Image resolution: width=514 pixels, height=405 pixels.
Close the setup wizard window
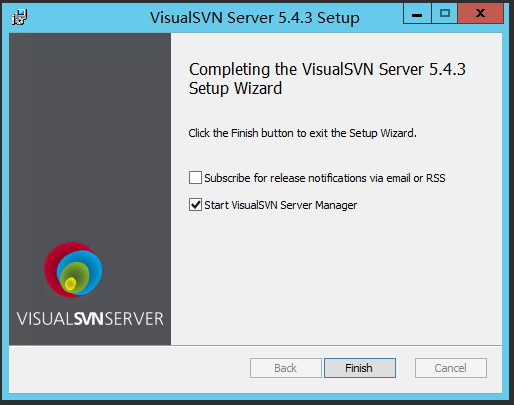pyautogui.click(x=480, y=14)
